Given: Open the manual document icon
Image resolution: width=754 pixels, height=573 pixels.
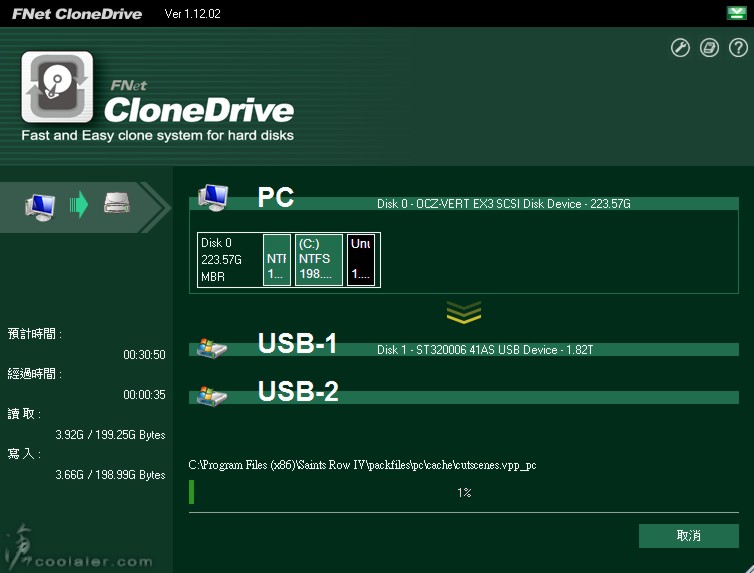Looking at the screenshot, I should pyautogui.click(x=709, y=48).
